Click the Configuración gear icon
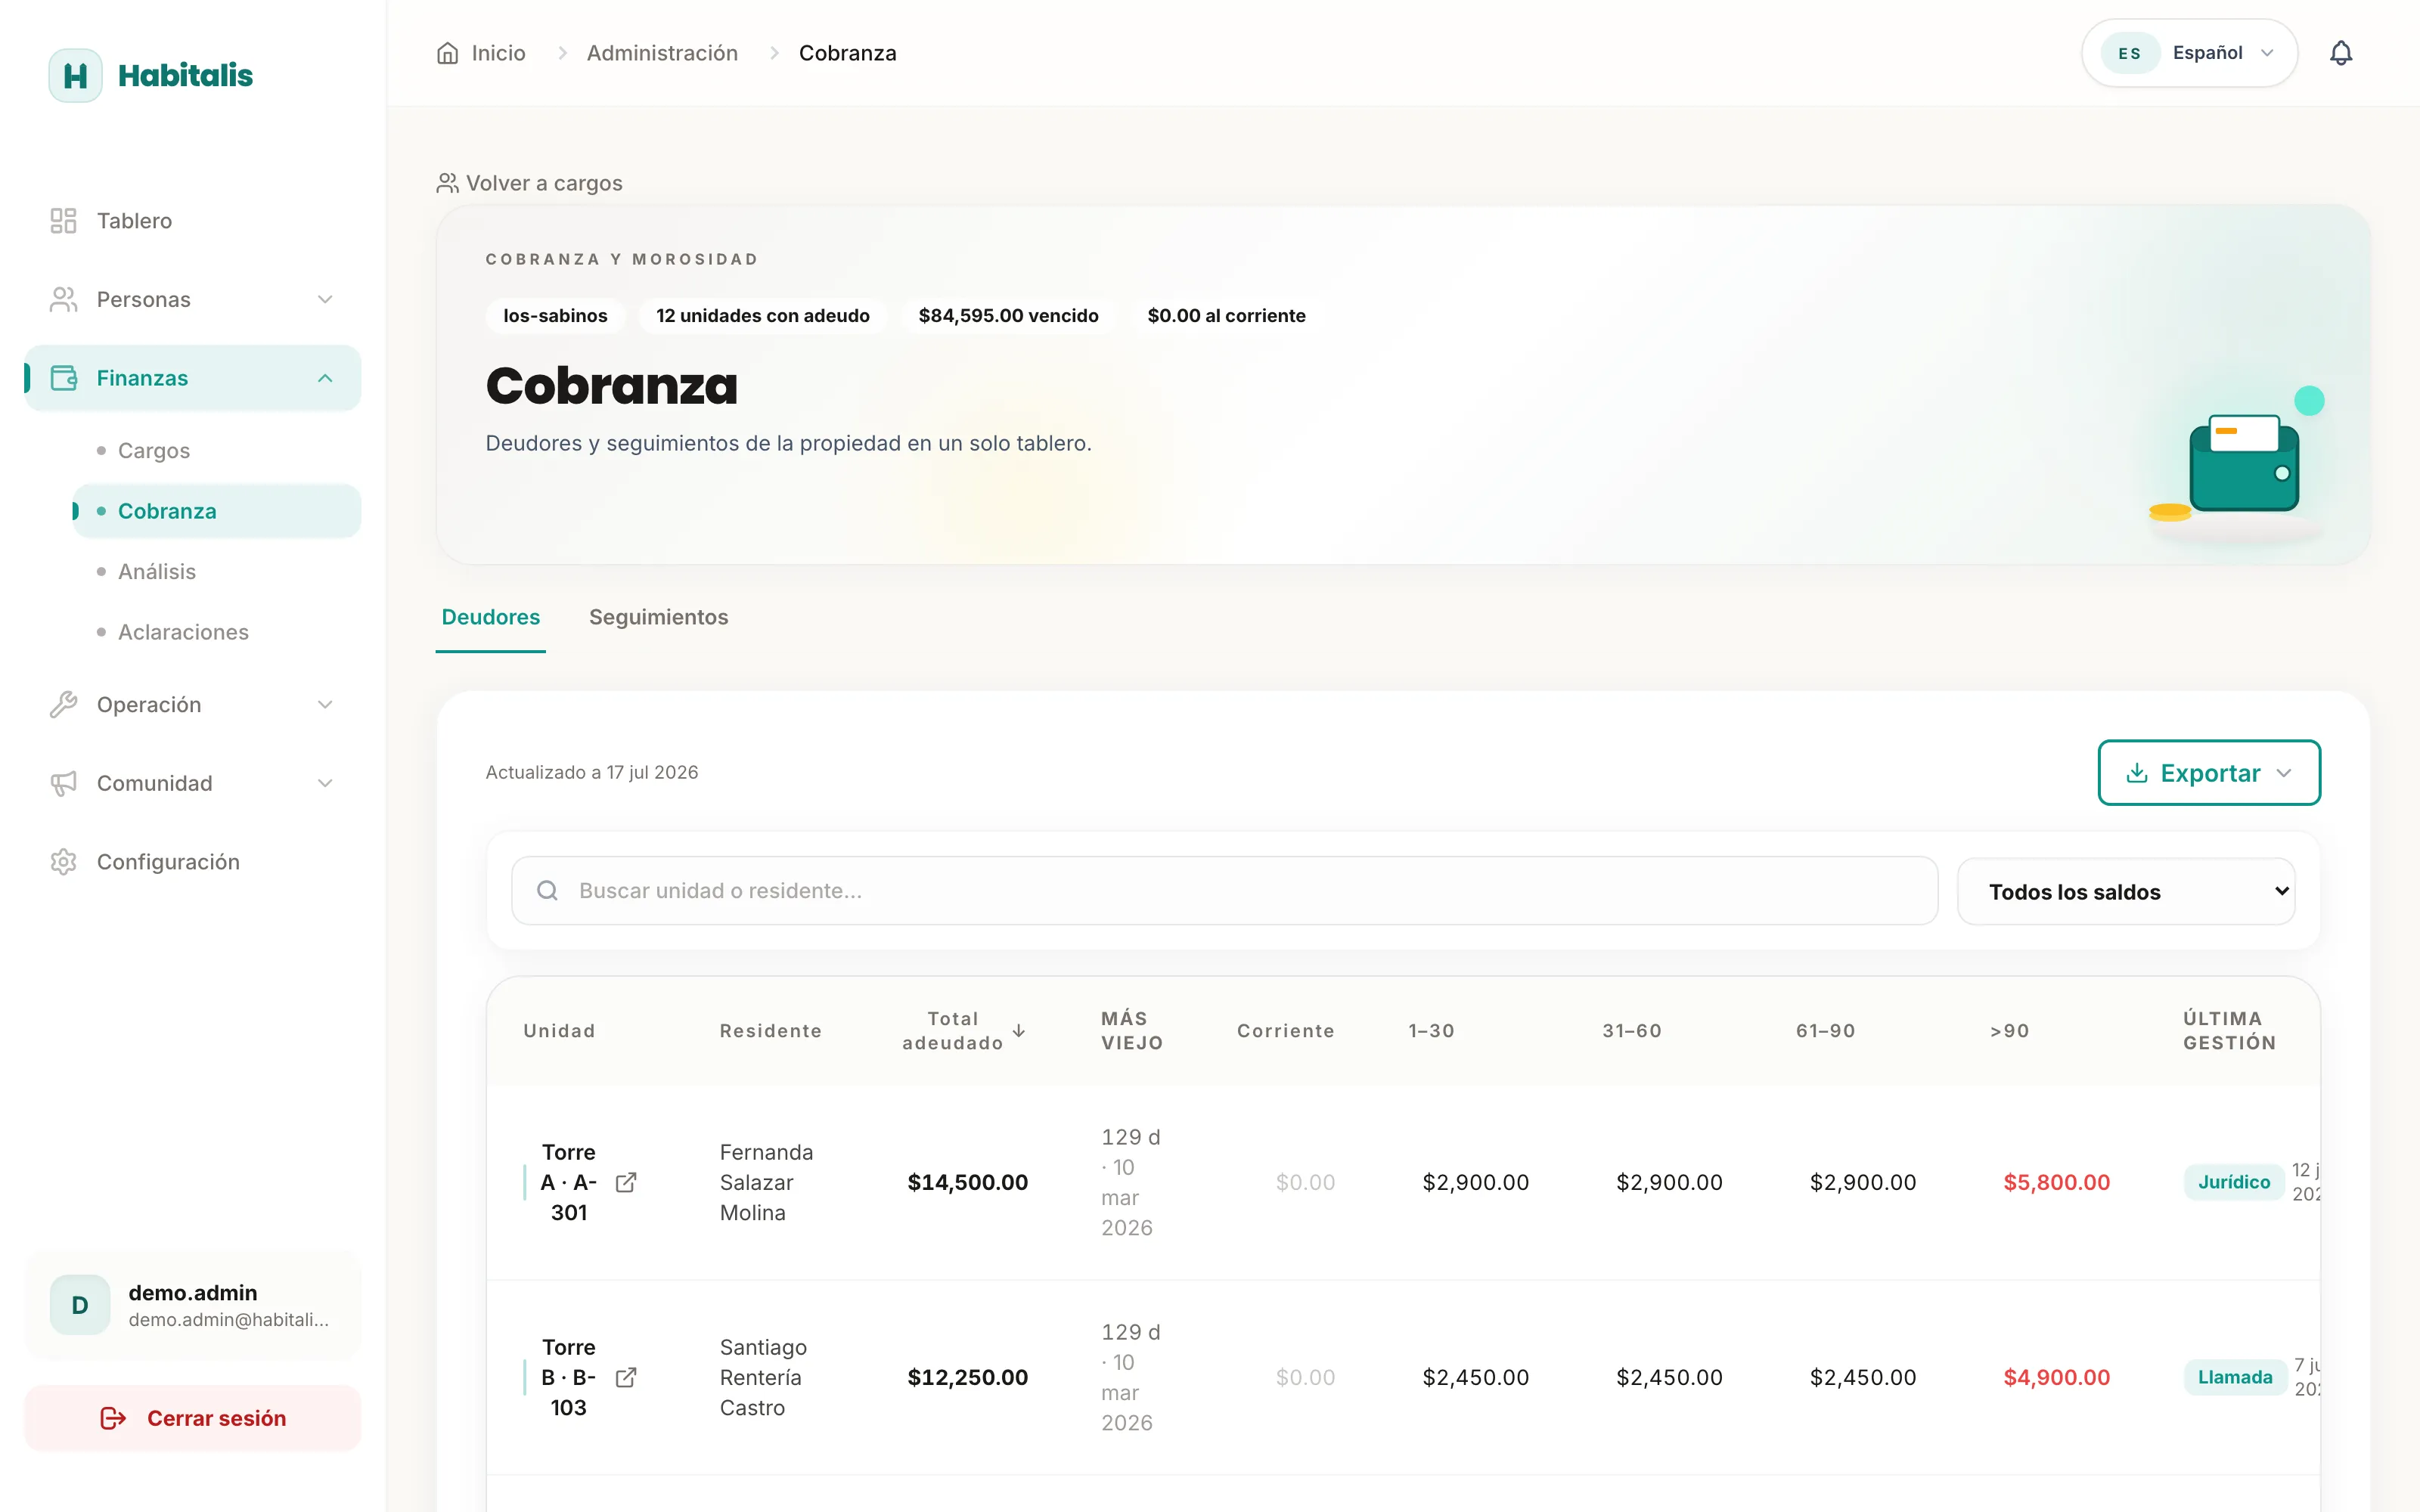Image resolution: width=2420 pixels, height=1512 pixels. click(63, 862)
